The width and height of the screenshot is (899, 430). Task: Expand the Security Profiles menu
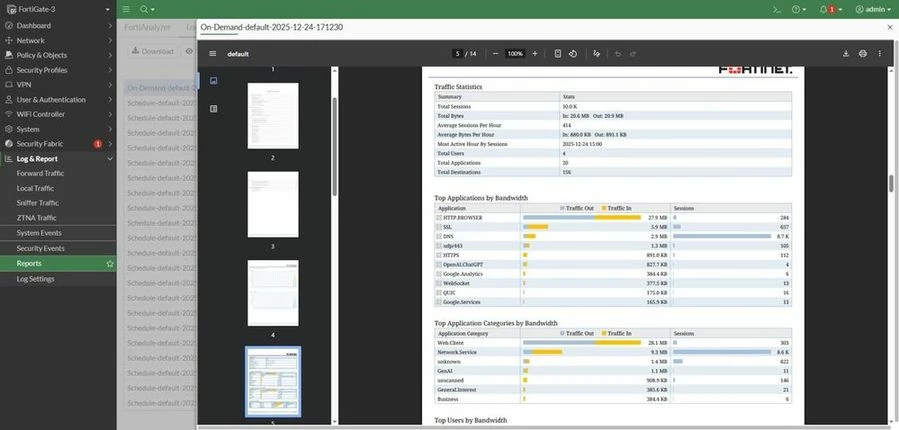click(58, 70)
